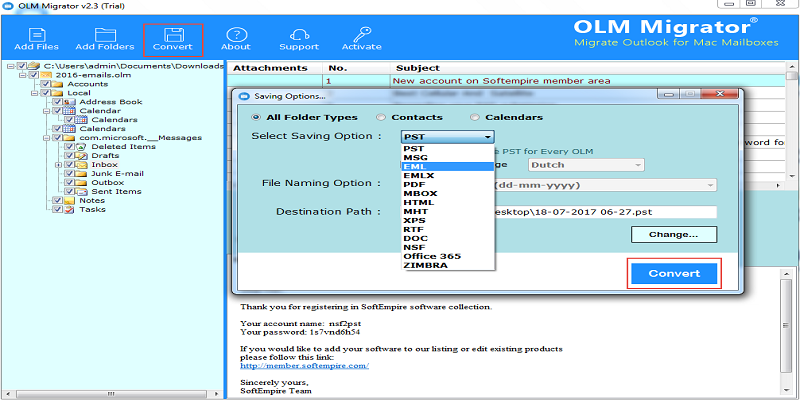Click the No. column header
This screenshot has width=800, height=400.
click(x=357, y=68)
